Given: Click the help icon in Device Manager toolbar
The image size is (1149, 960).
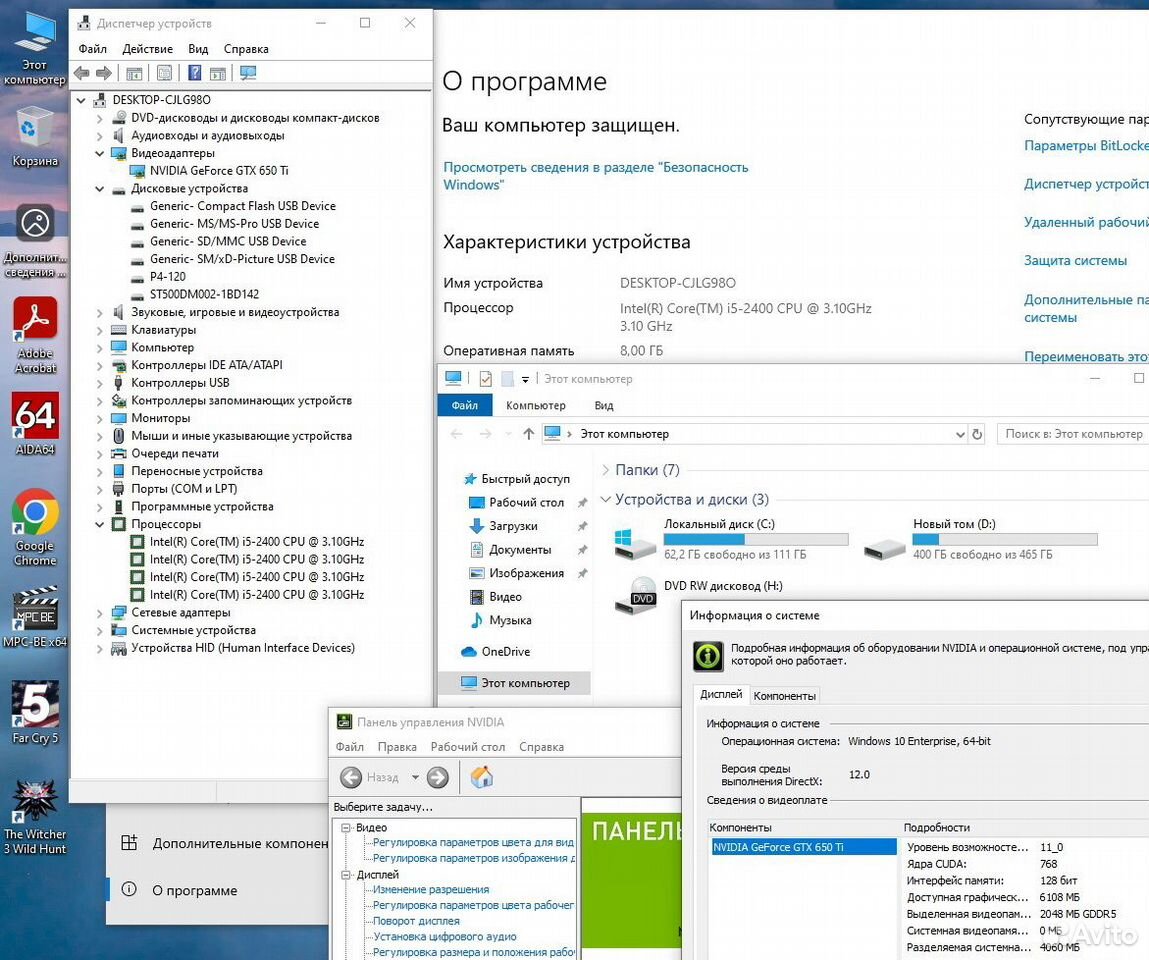Looking at the screenshot, I should click(194, 73).
